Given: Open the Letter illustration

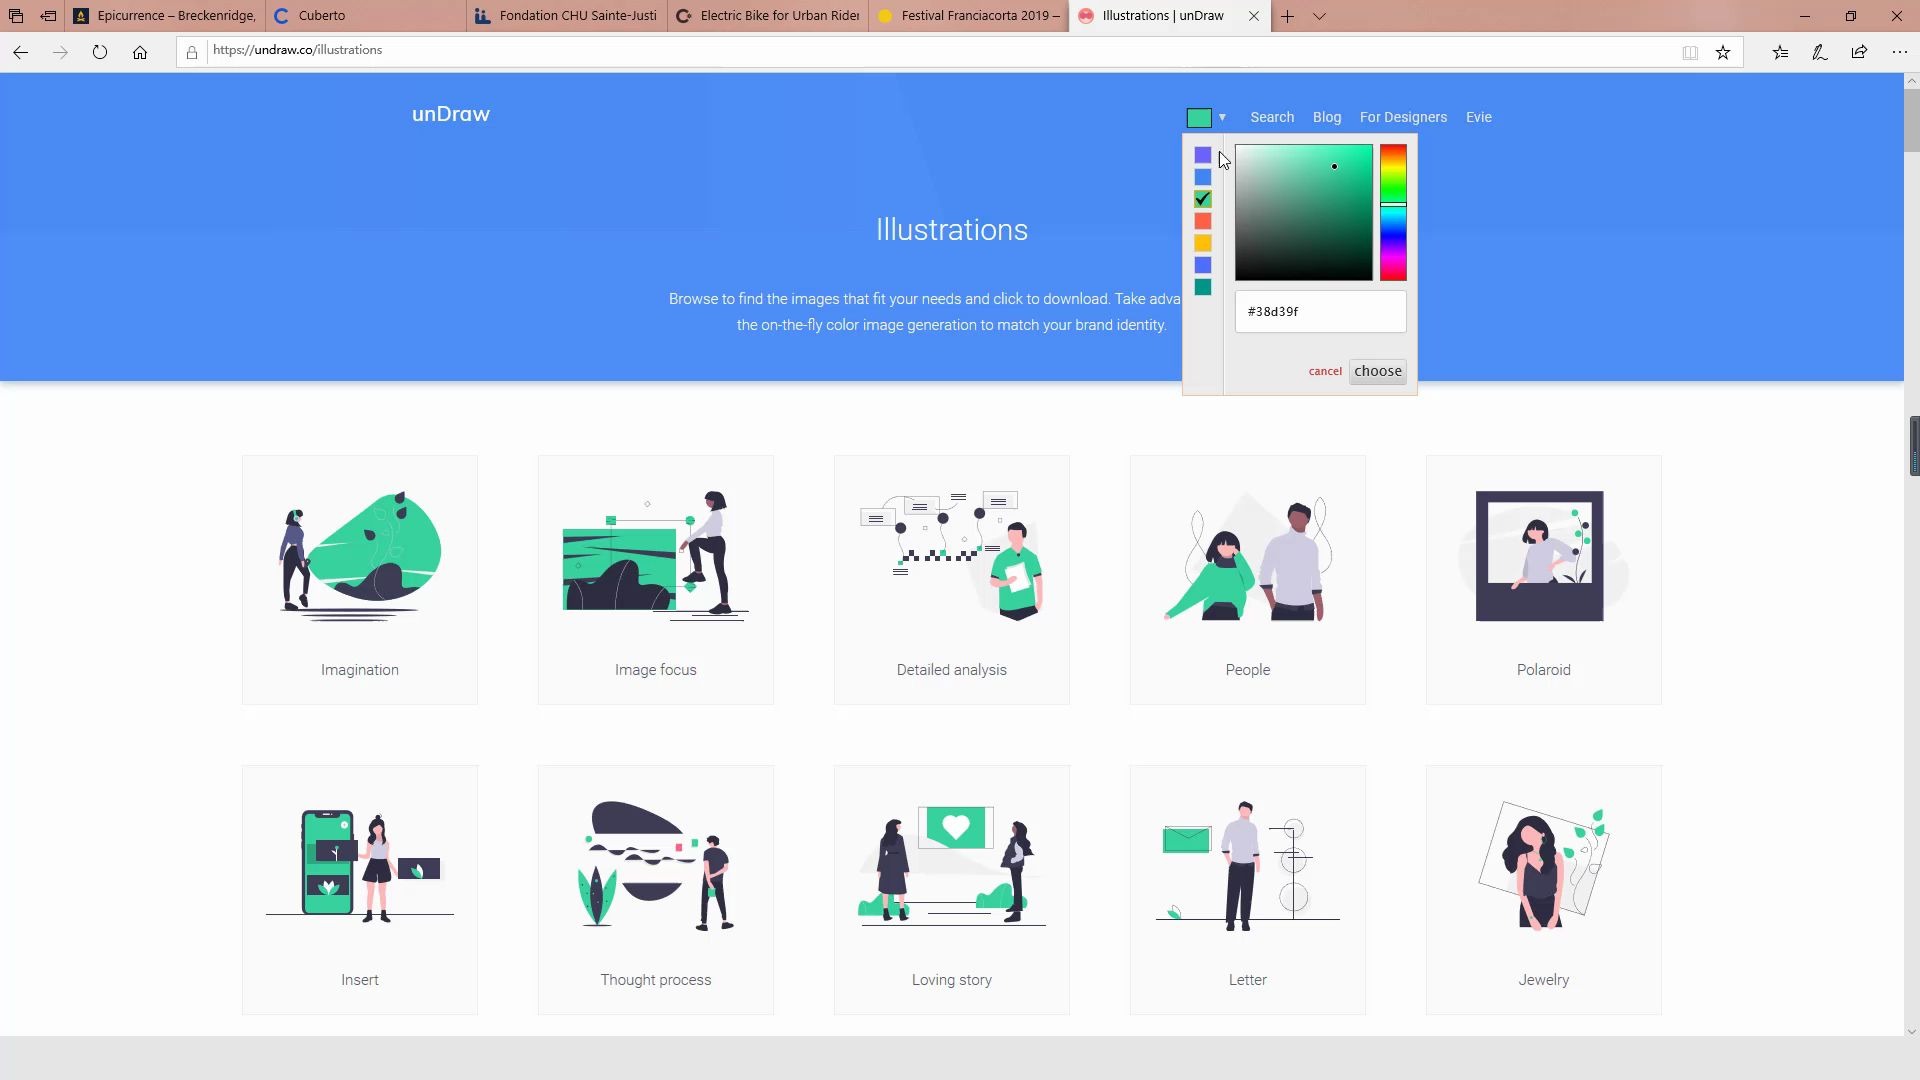Looking at the screenshot, I should coord(1248,890).
